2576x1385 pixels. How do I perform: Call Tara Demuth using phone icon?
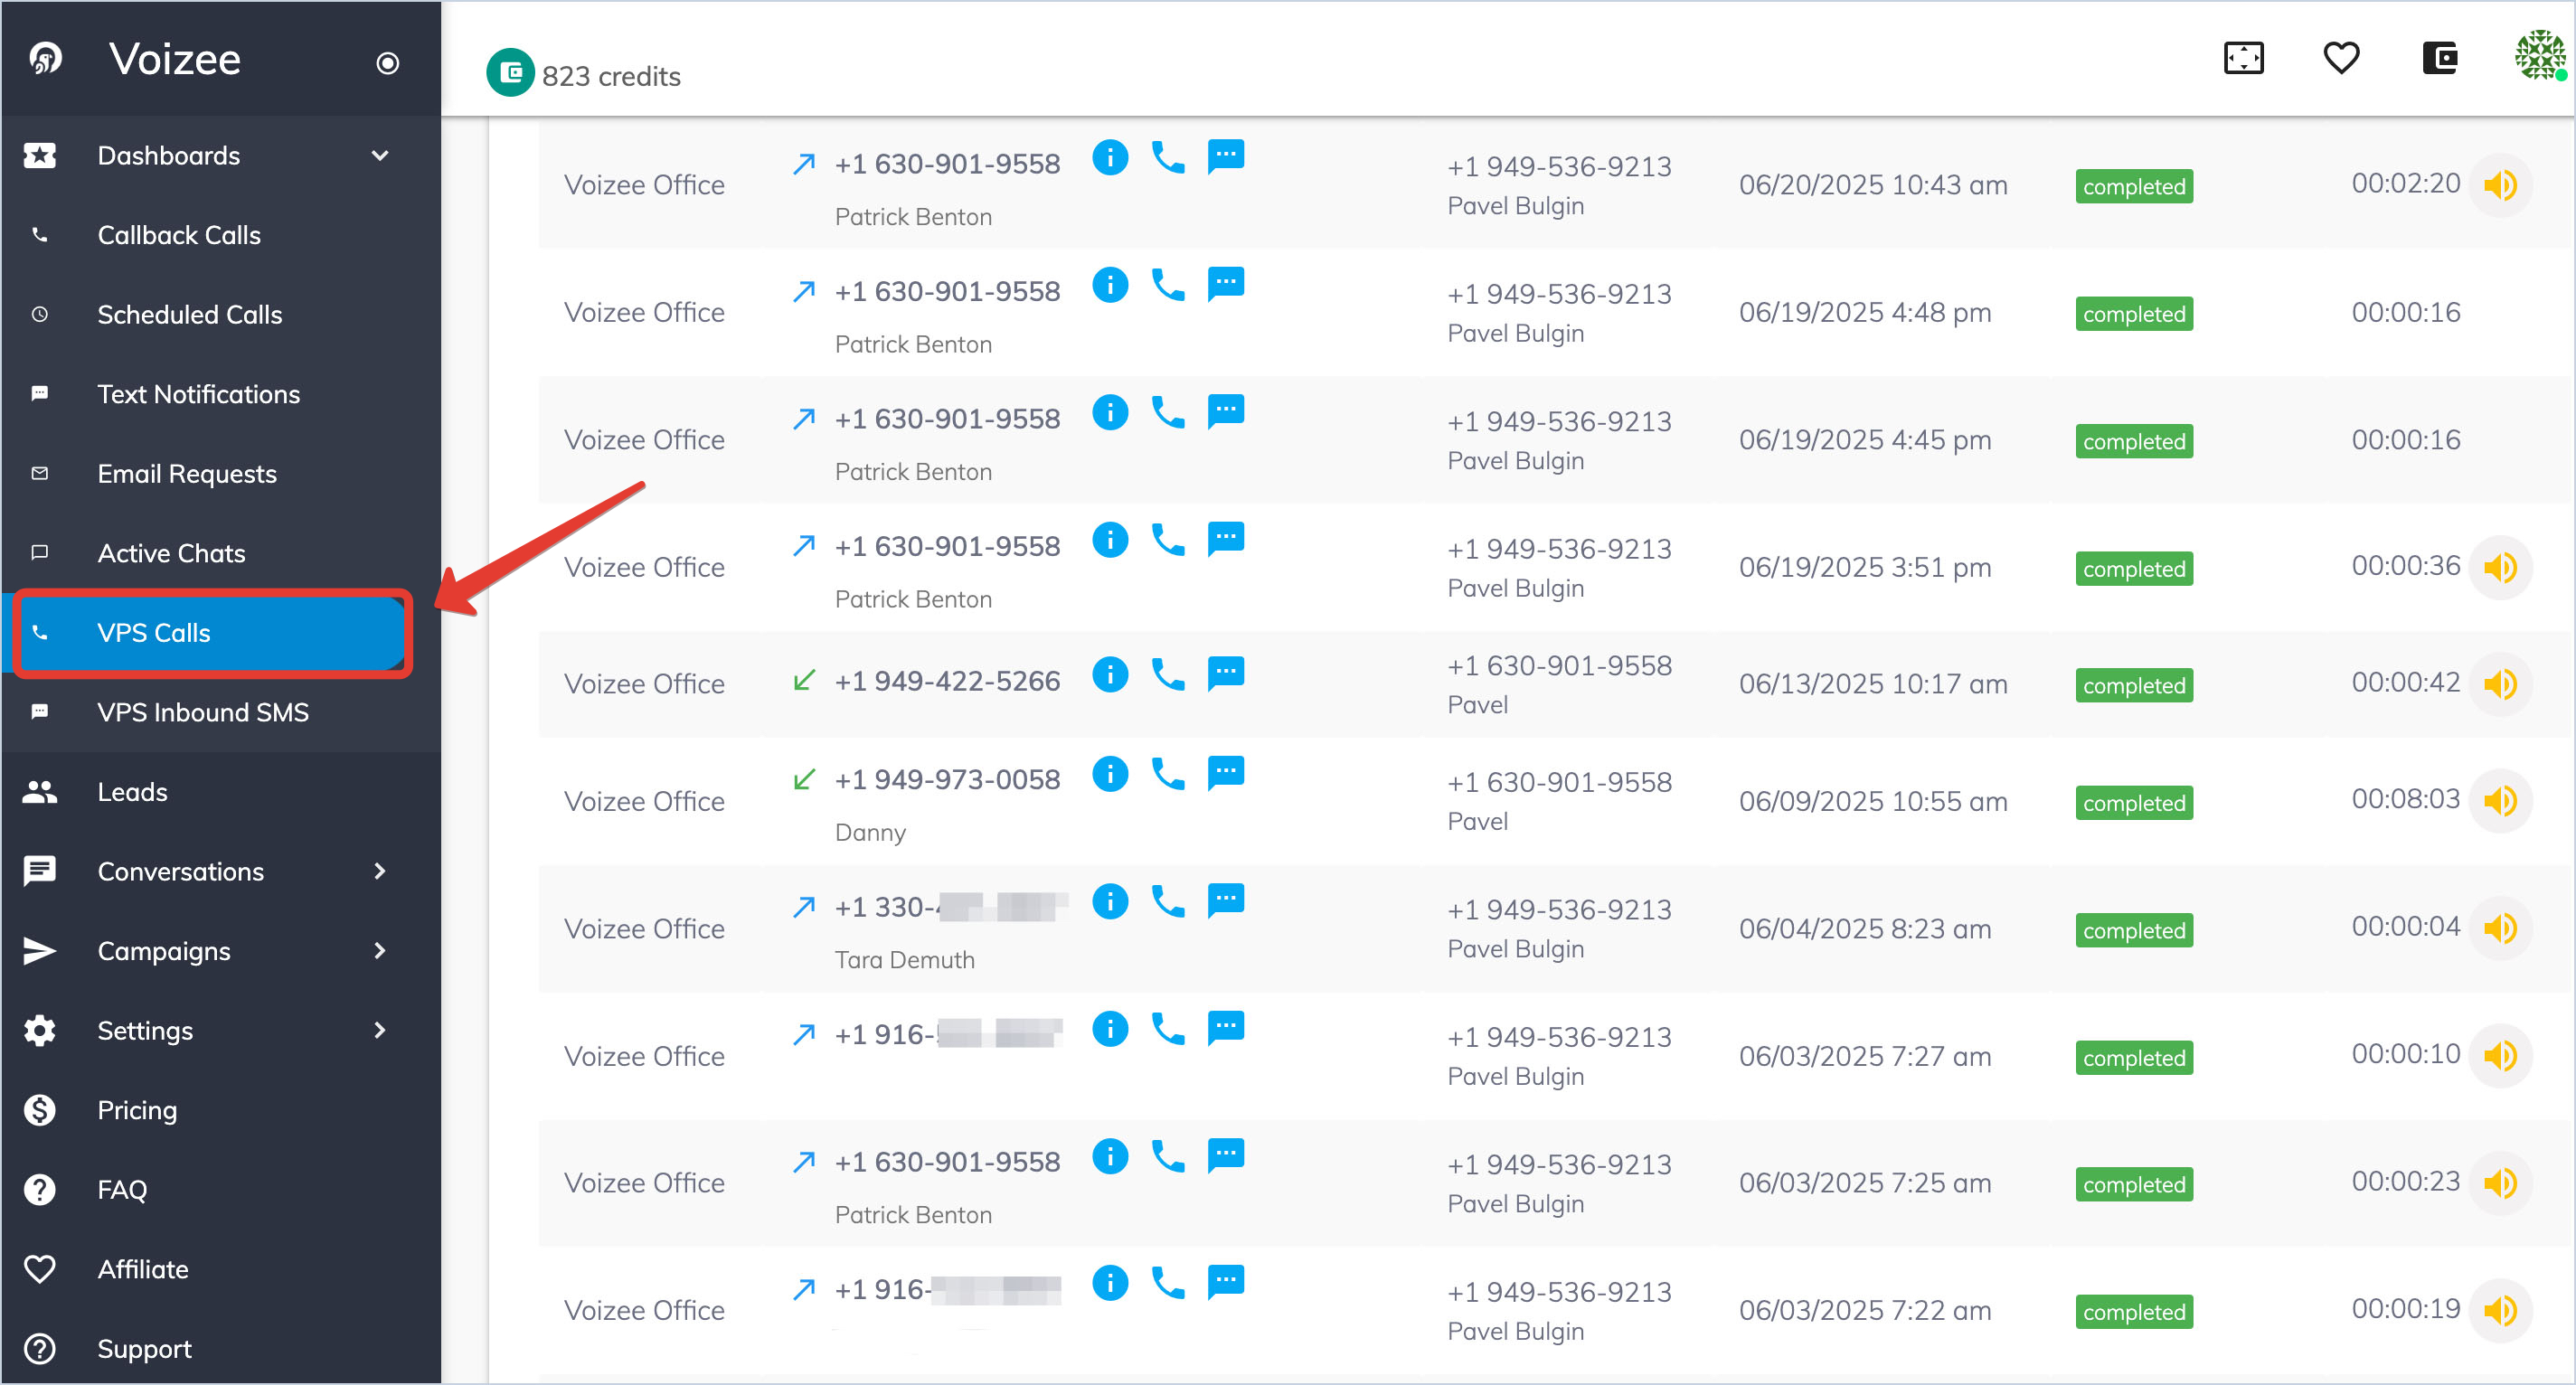[x=1168, y=902]
